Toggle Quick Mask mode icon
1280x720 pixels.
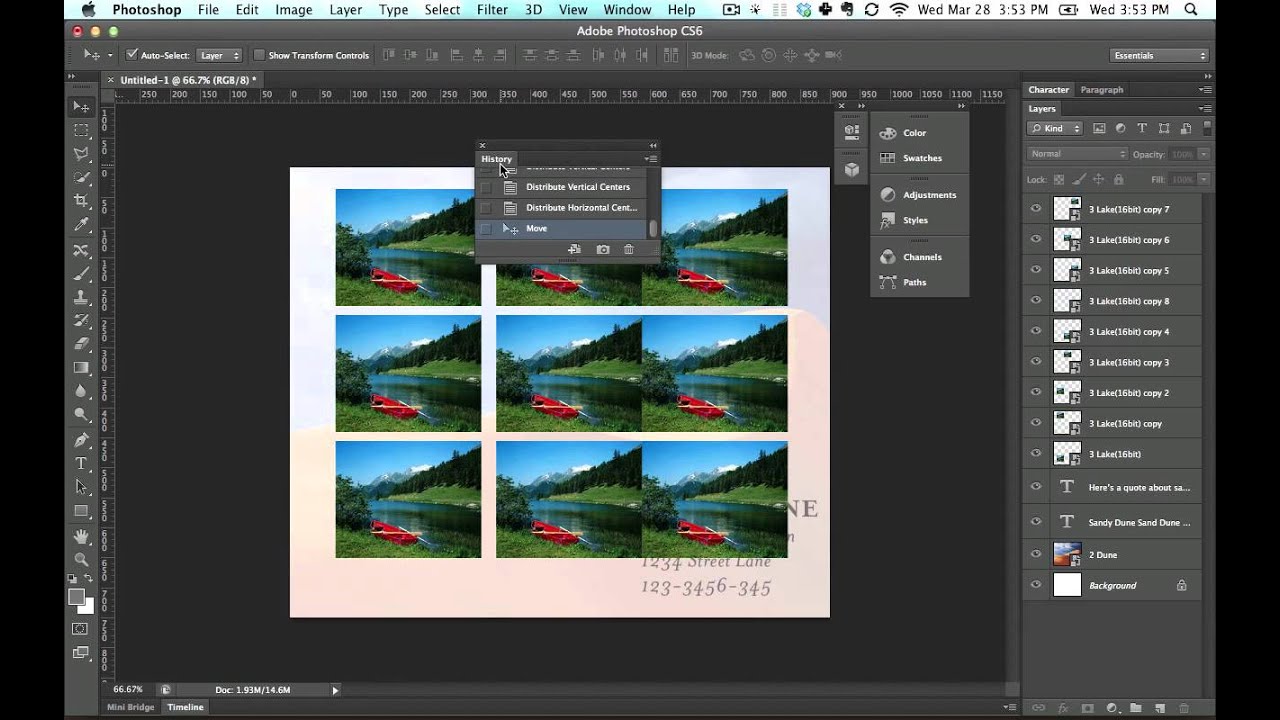(81, 629)
